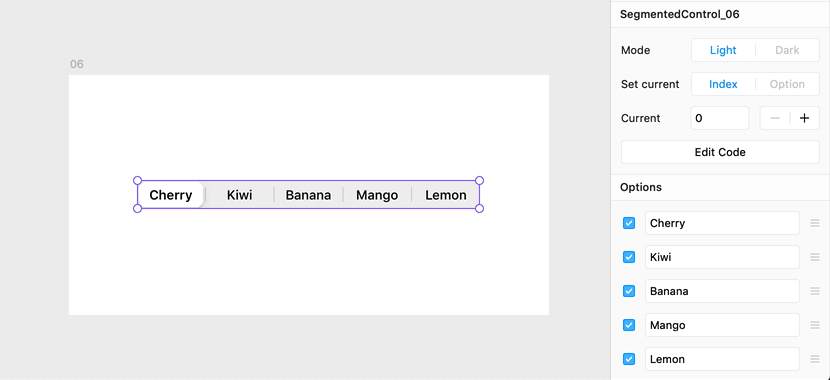830x380 pixels.
Task: Select the Lemon segment on canvas
Action: coord(446,195)
